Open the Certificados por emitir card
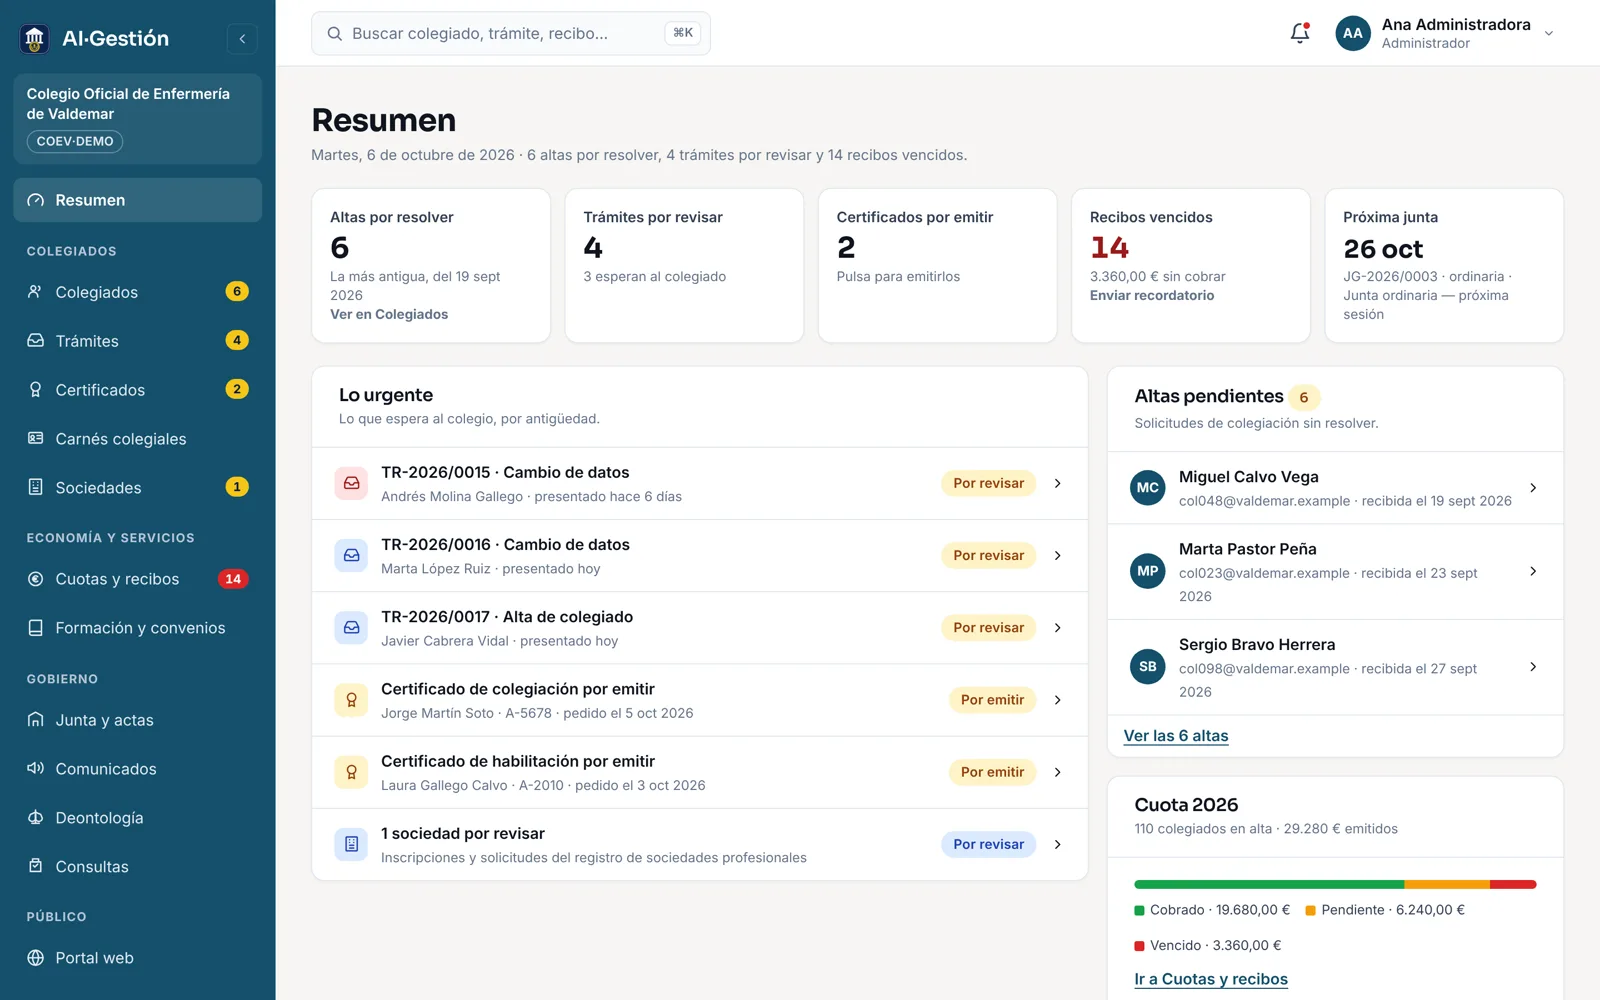 pos(937,266)
